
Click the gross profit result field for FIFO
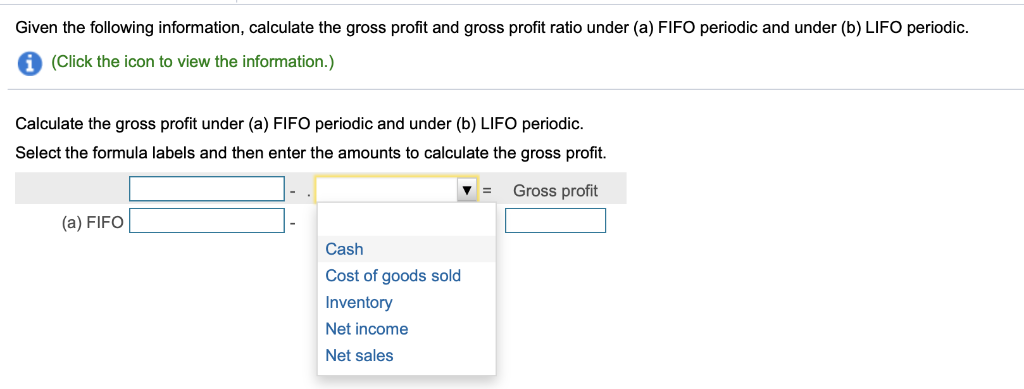(555, 220)
